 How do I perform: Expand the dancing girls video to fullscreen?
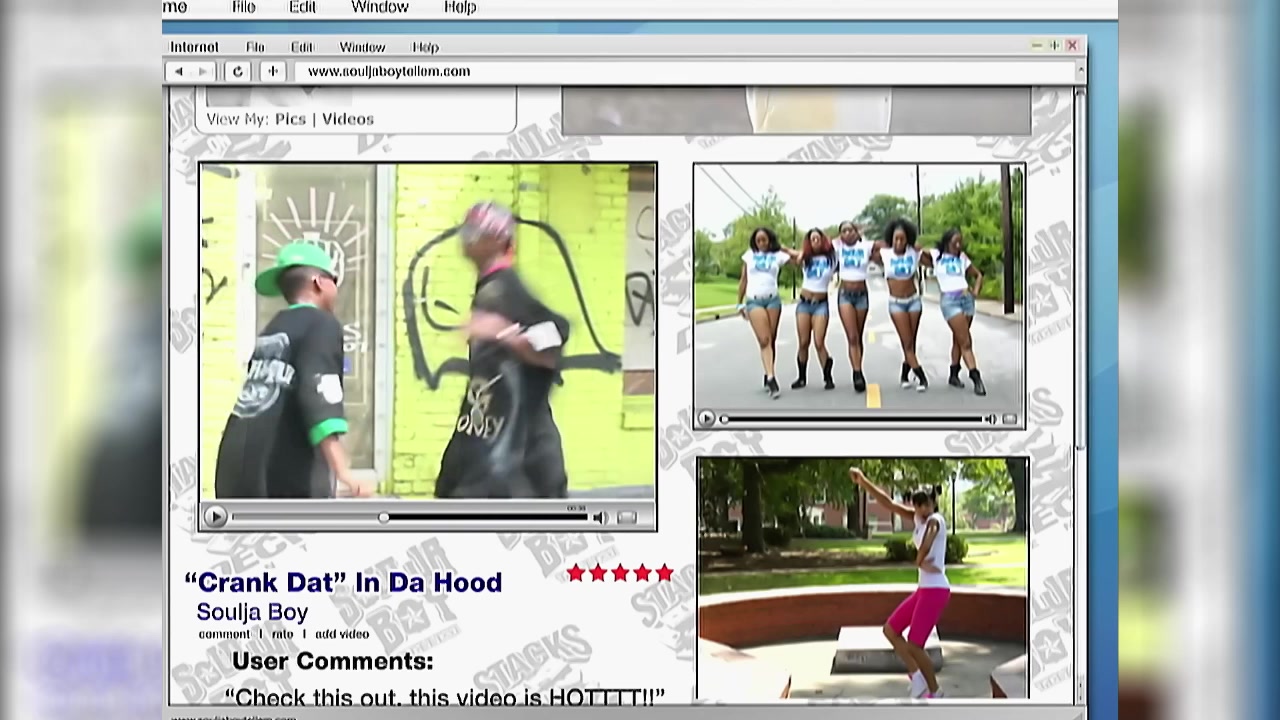(1009, 420)
